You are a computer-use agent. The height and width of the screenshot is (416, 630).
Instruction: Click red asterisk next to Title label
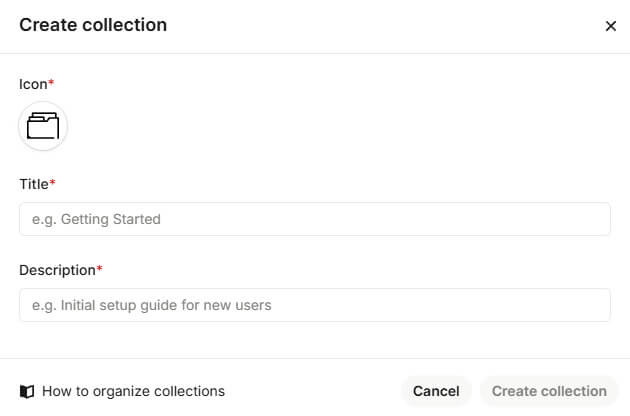pos(53,183)
